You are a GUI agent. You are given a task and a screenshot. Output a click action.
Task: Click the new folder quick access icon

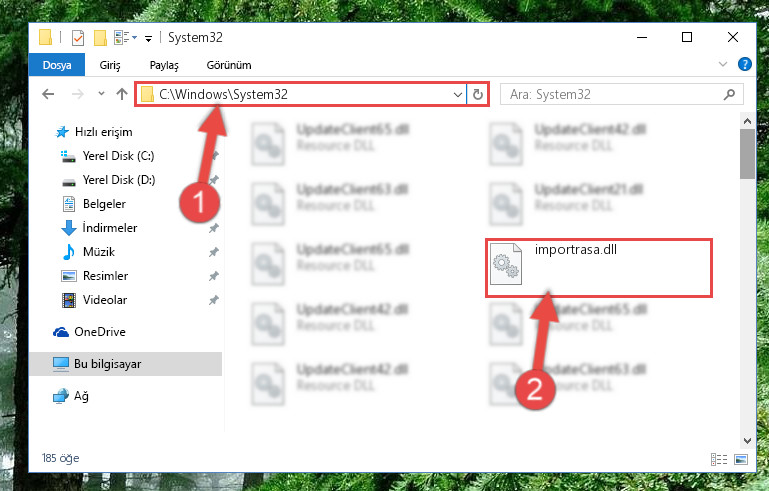tap(100, 38)
